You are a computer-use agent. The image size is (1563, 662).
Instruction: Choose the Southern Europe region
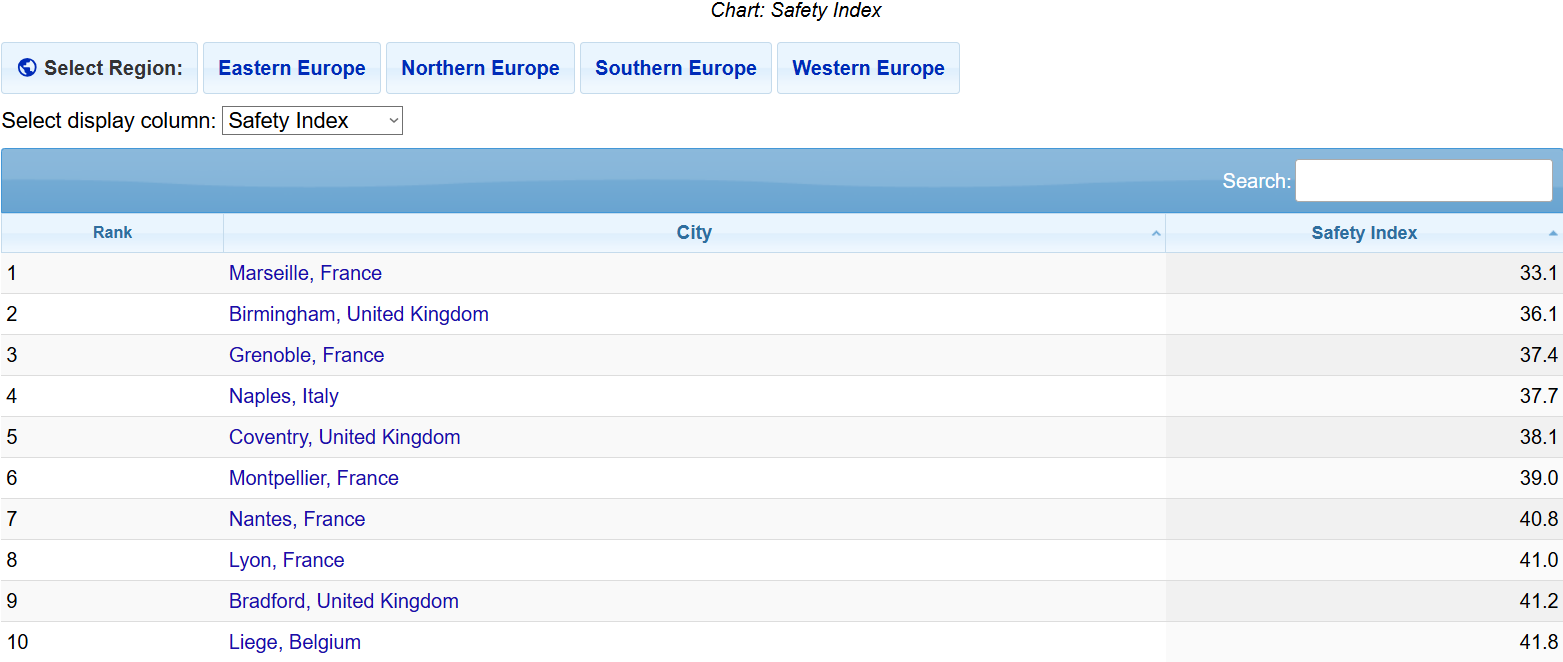tap(676, 68)
